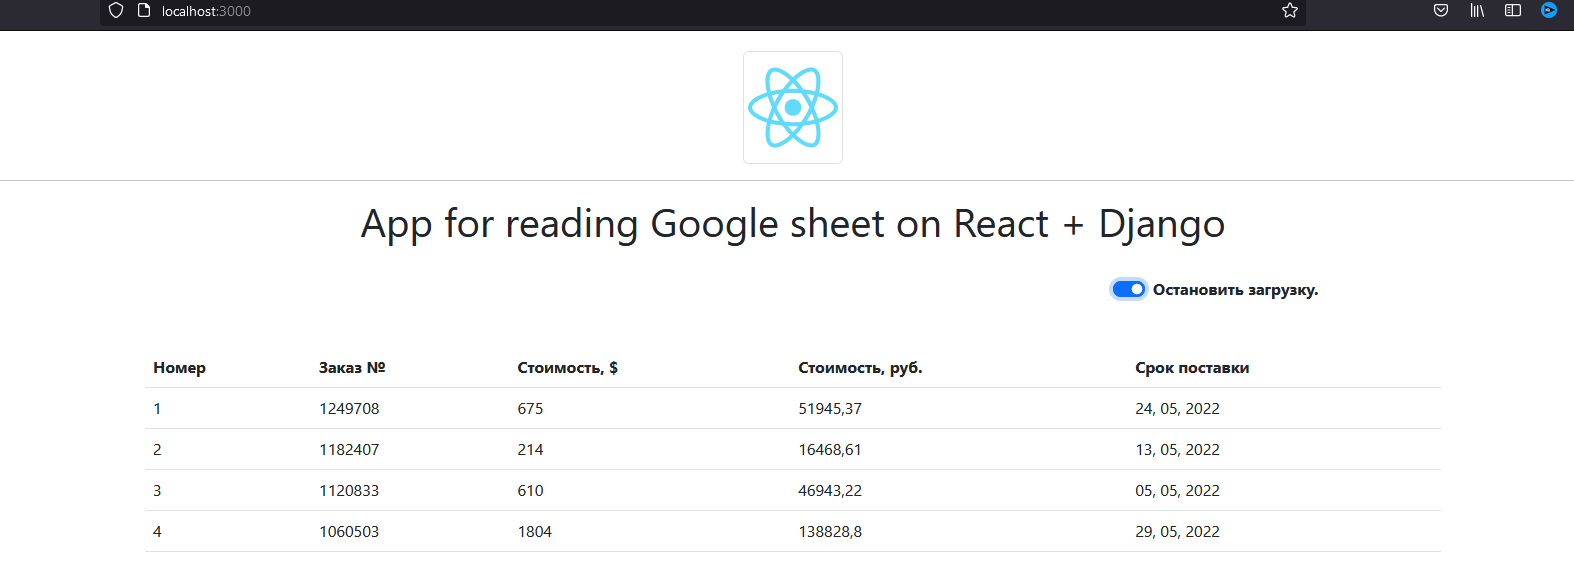This screenshot has width=1574, height=584.
Task: Sort the table by 'Заказ №' header
Action: tap(352, 367)
